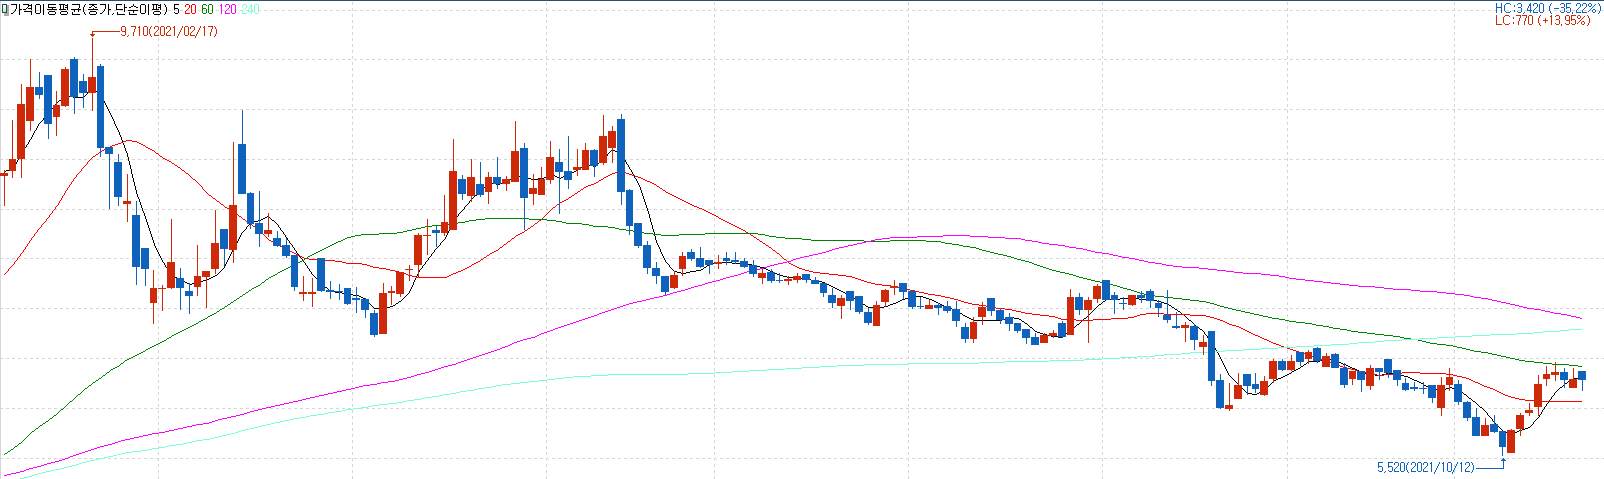Click the HC:3,420 (-35.22%) readout
This screenshot has height=479, width=1604.
point(1547,8)
